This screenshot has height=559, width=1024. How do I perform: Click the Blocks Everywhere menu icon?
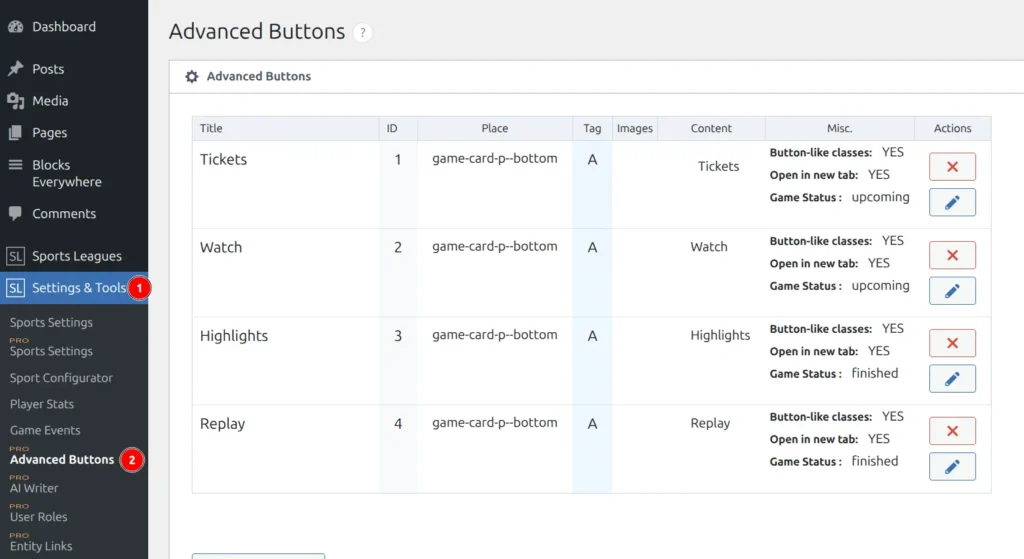16,165
